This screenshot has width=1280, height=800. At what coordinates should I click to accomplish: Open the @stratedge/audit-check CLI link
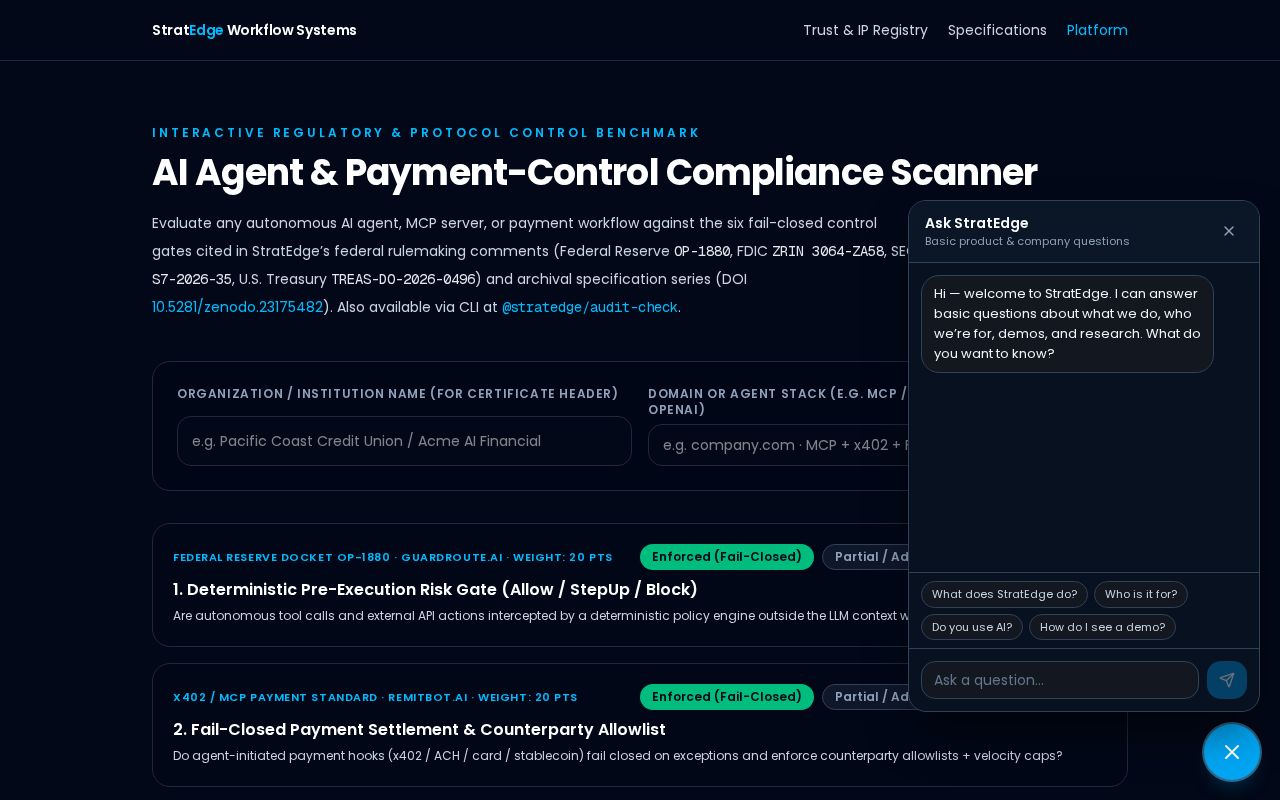pos(590,307)
